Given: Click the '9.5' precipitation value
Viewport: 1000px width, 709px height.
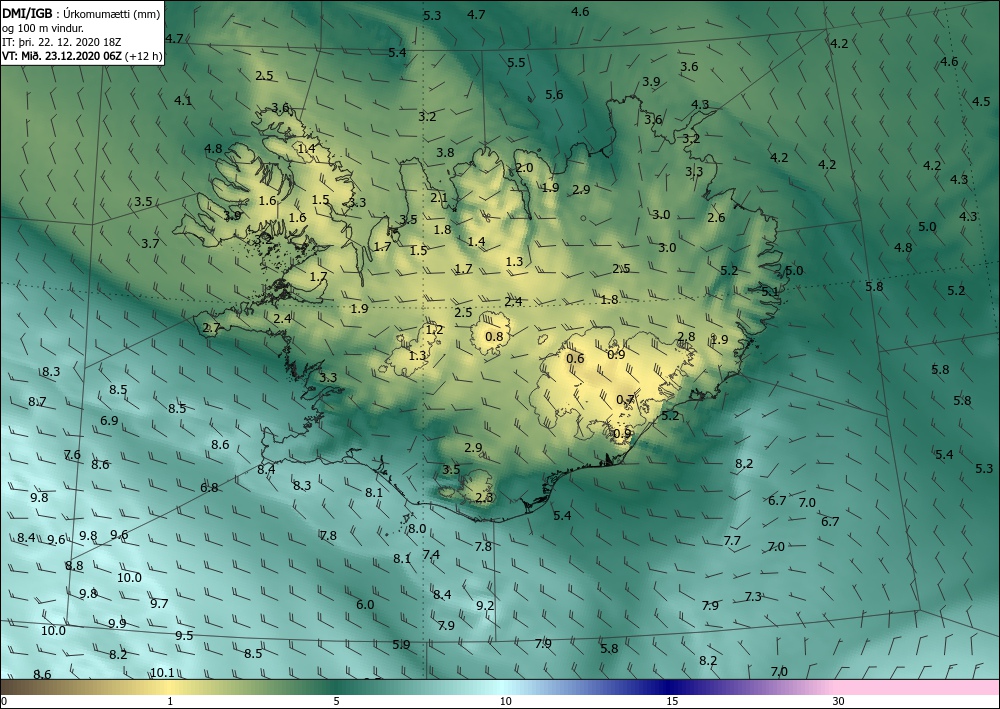Looking at the screenshot, I should 184,636.
